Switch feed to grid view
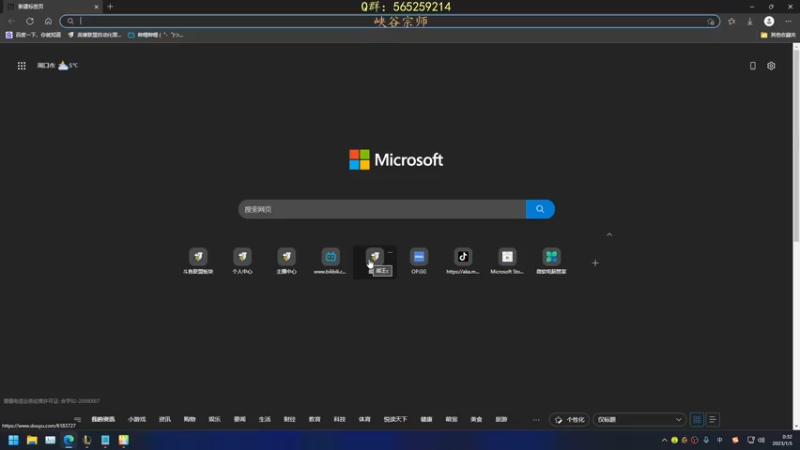 tap(697, 419)
